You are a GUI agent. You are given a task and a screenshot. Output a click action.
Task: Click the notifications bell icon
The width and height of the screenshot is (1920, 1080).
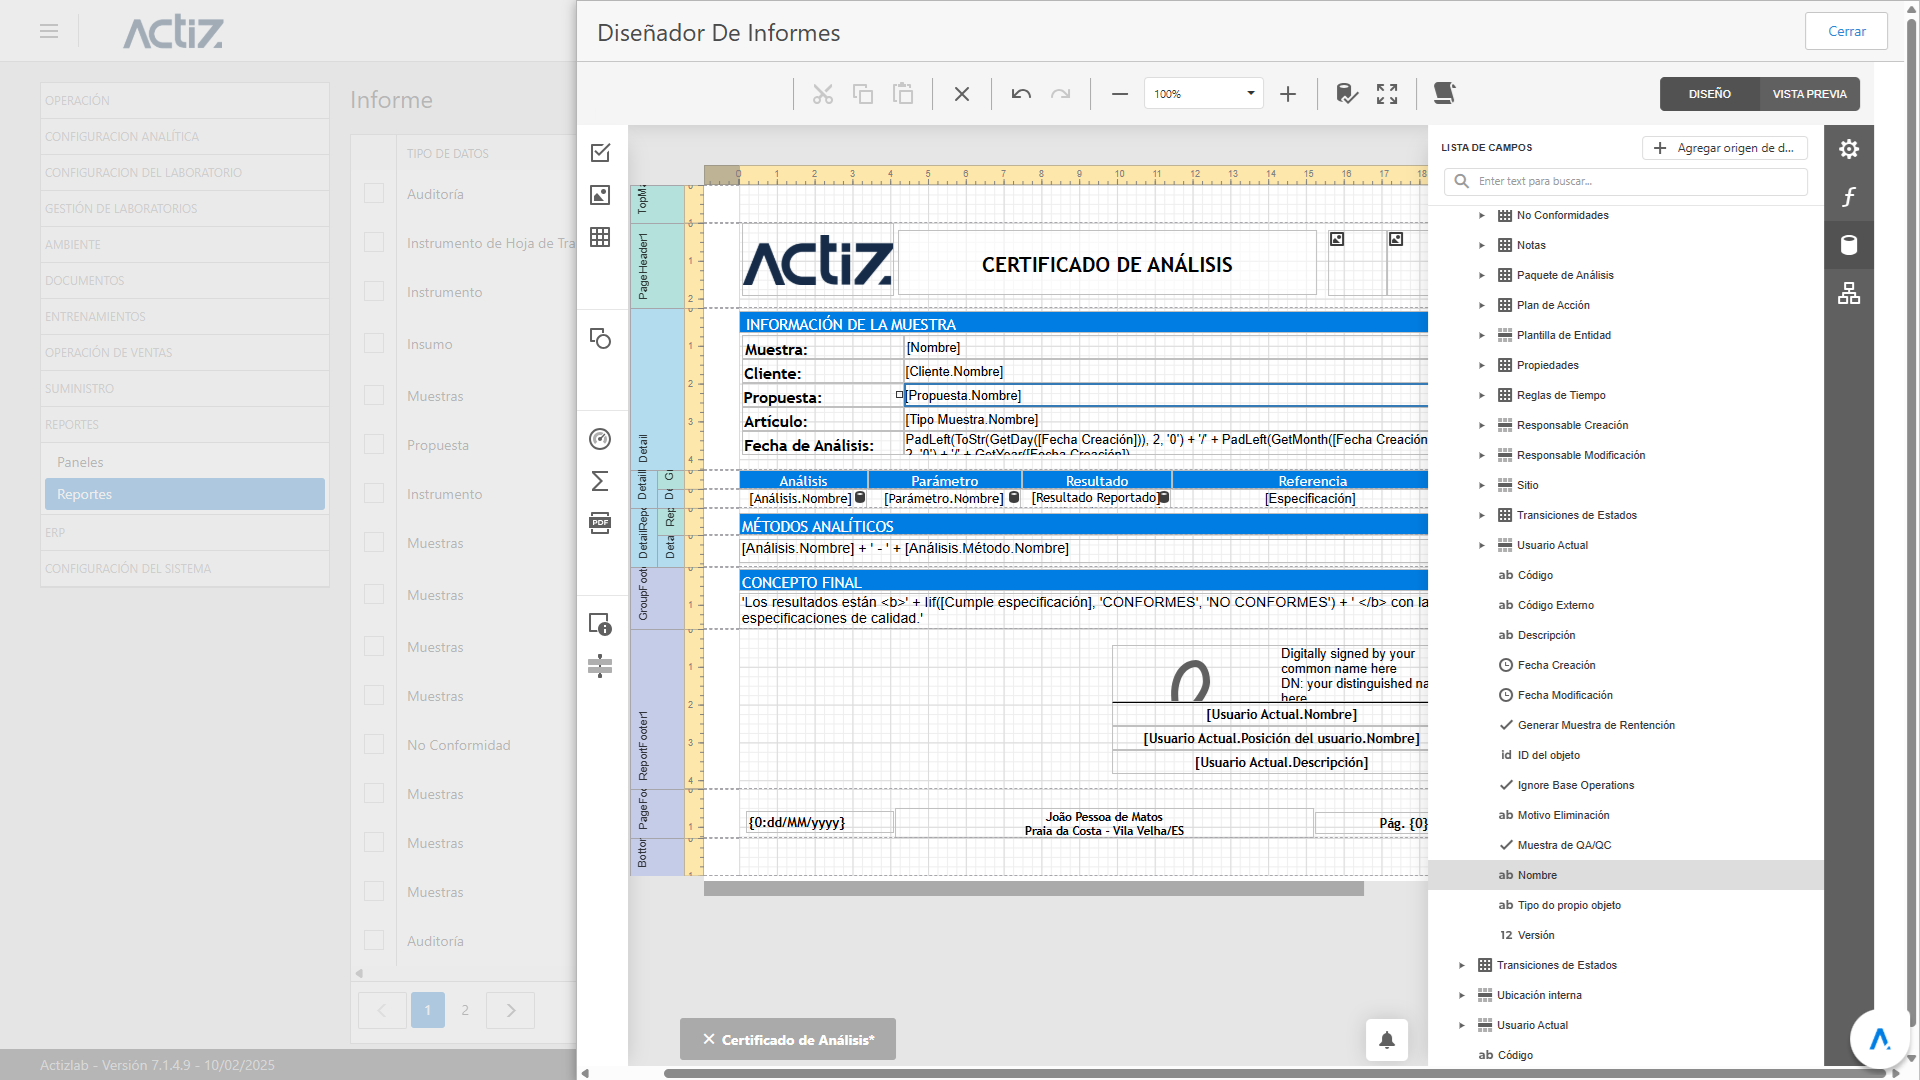(1387, 1040)
